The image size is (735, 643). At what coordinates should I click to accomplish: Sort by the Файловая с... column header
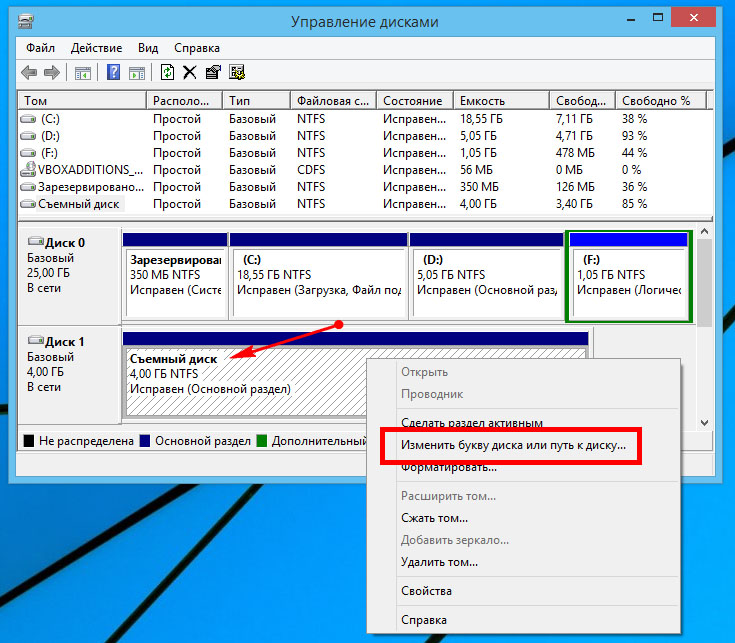(x=334, y=100)
